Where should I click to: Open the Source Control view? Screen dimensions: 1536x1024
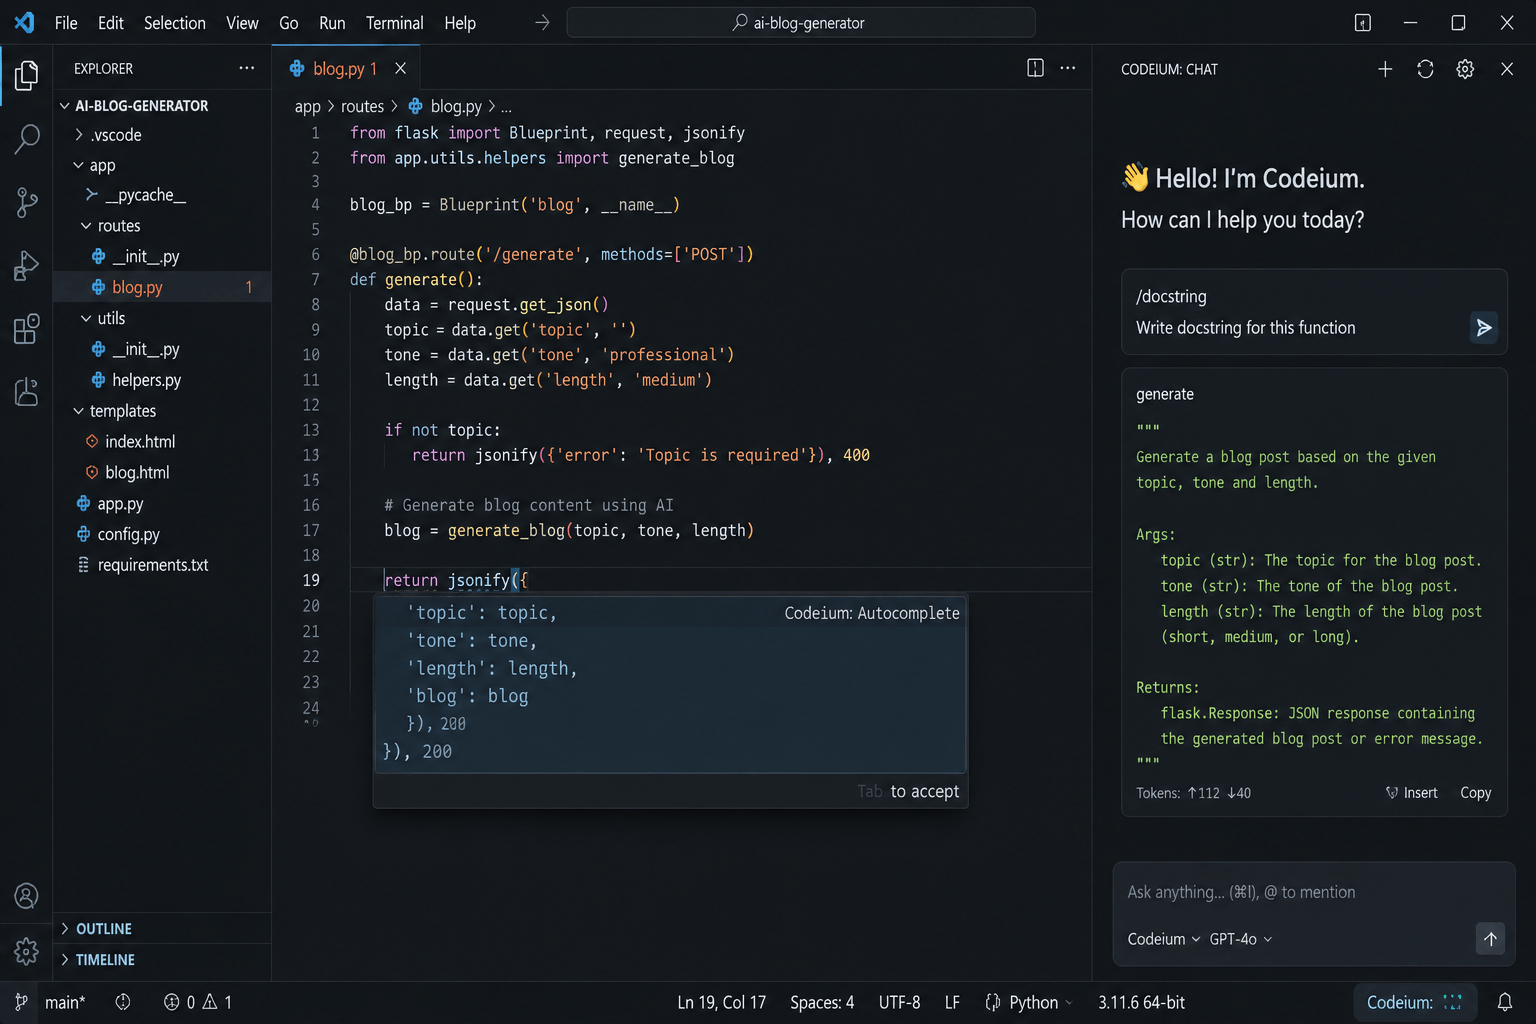pyautogui.click(x=27, y=203)
